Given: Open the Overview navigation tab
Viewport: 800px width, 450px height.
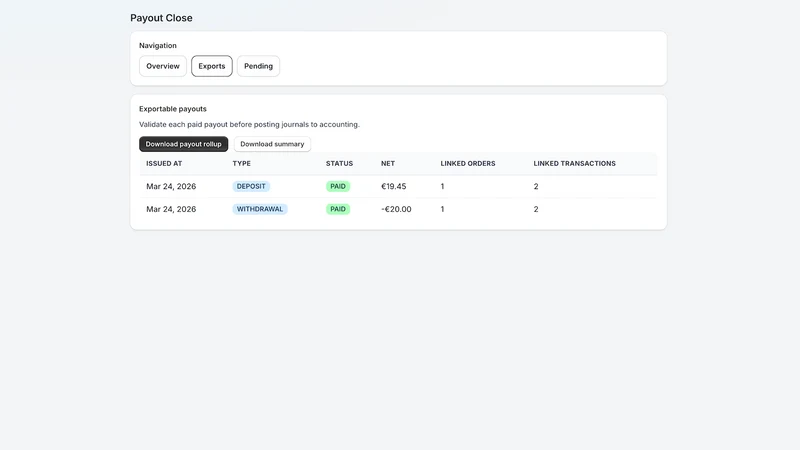Looking at the screenshot, I should (163, 66).
